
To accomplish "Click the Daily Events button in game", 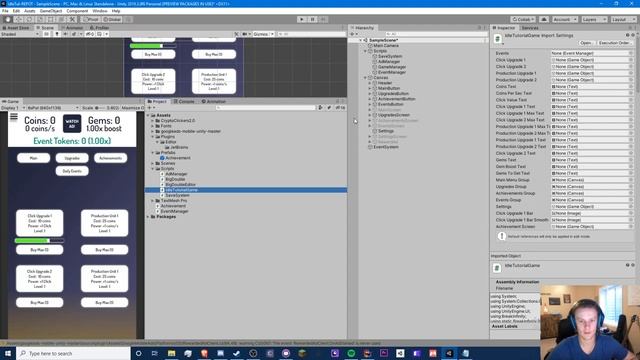I will [72, 171].
